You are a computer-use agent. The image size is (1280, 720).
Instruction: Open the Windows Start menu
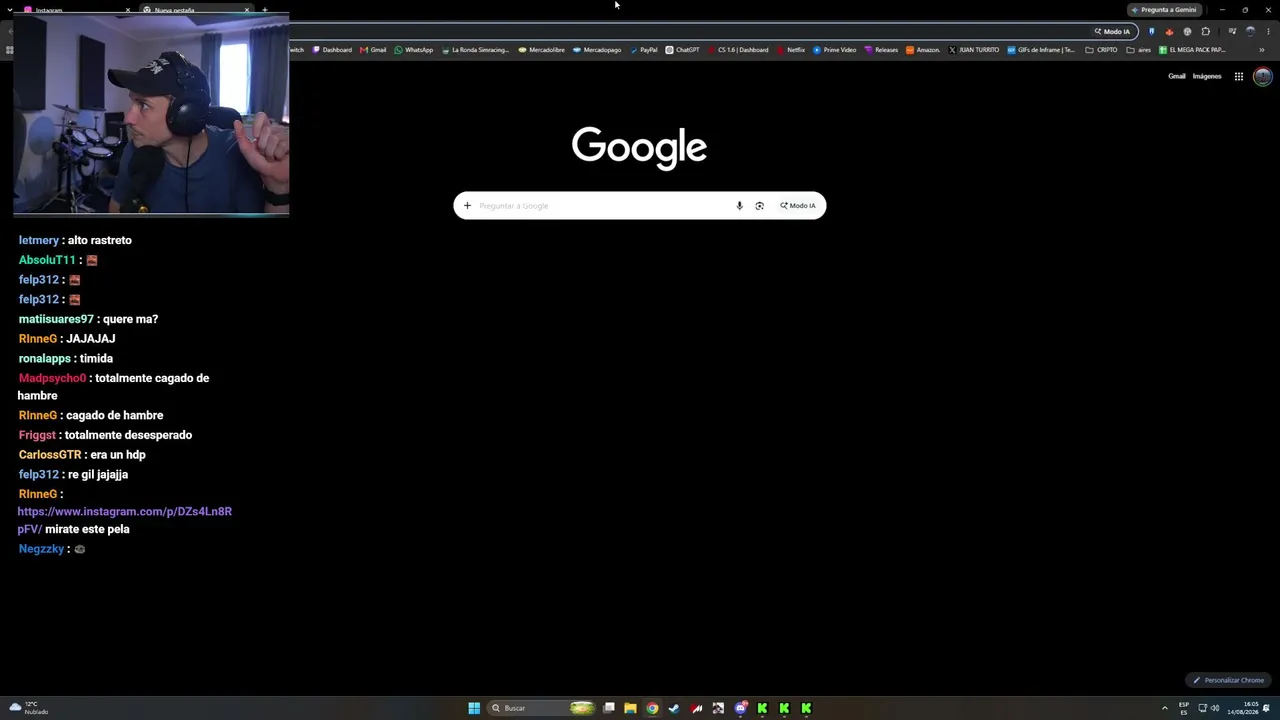(x=474, y=708)
